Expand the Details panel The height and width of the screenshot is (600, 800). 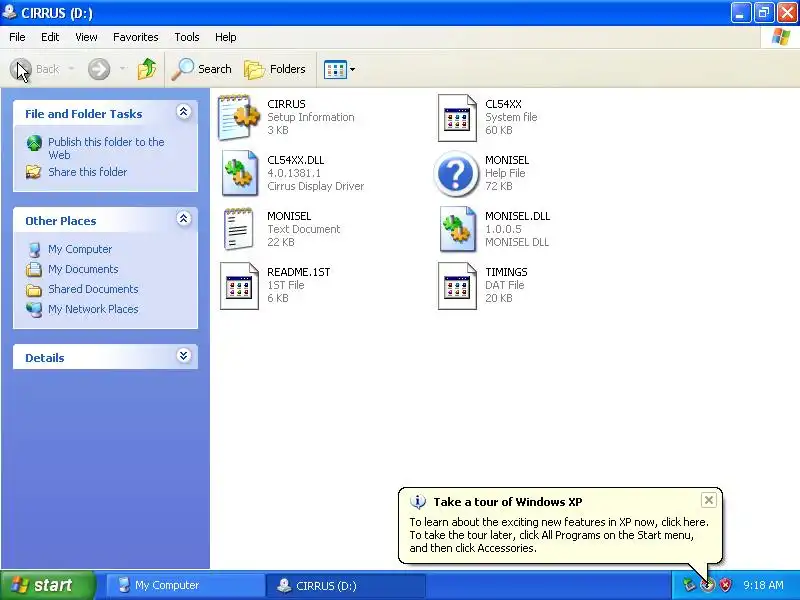click(184, 356)
